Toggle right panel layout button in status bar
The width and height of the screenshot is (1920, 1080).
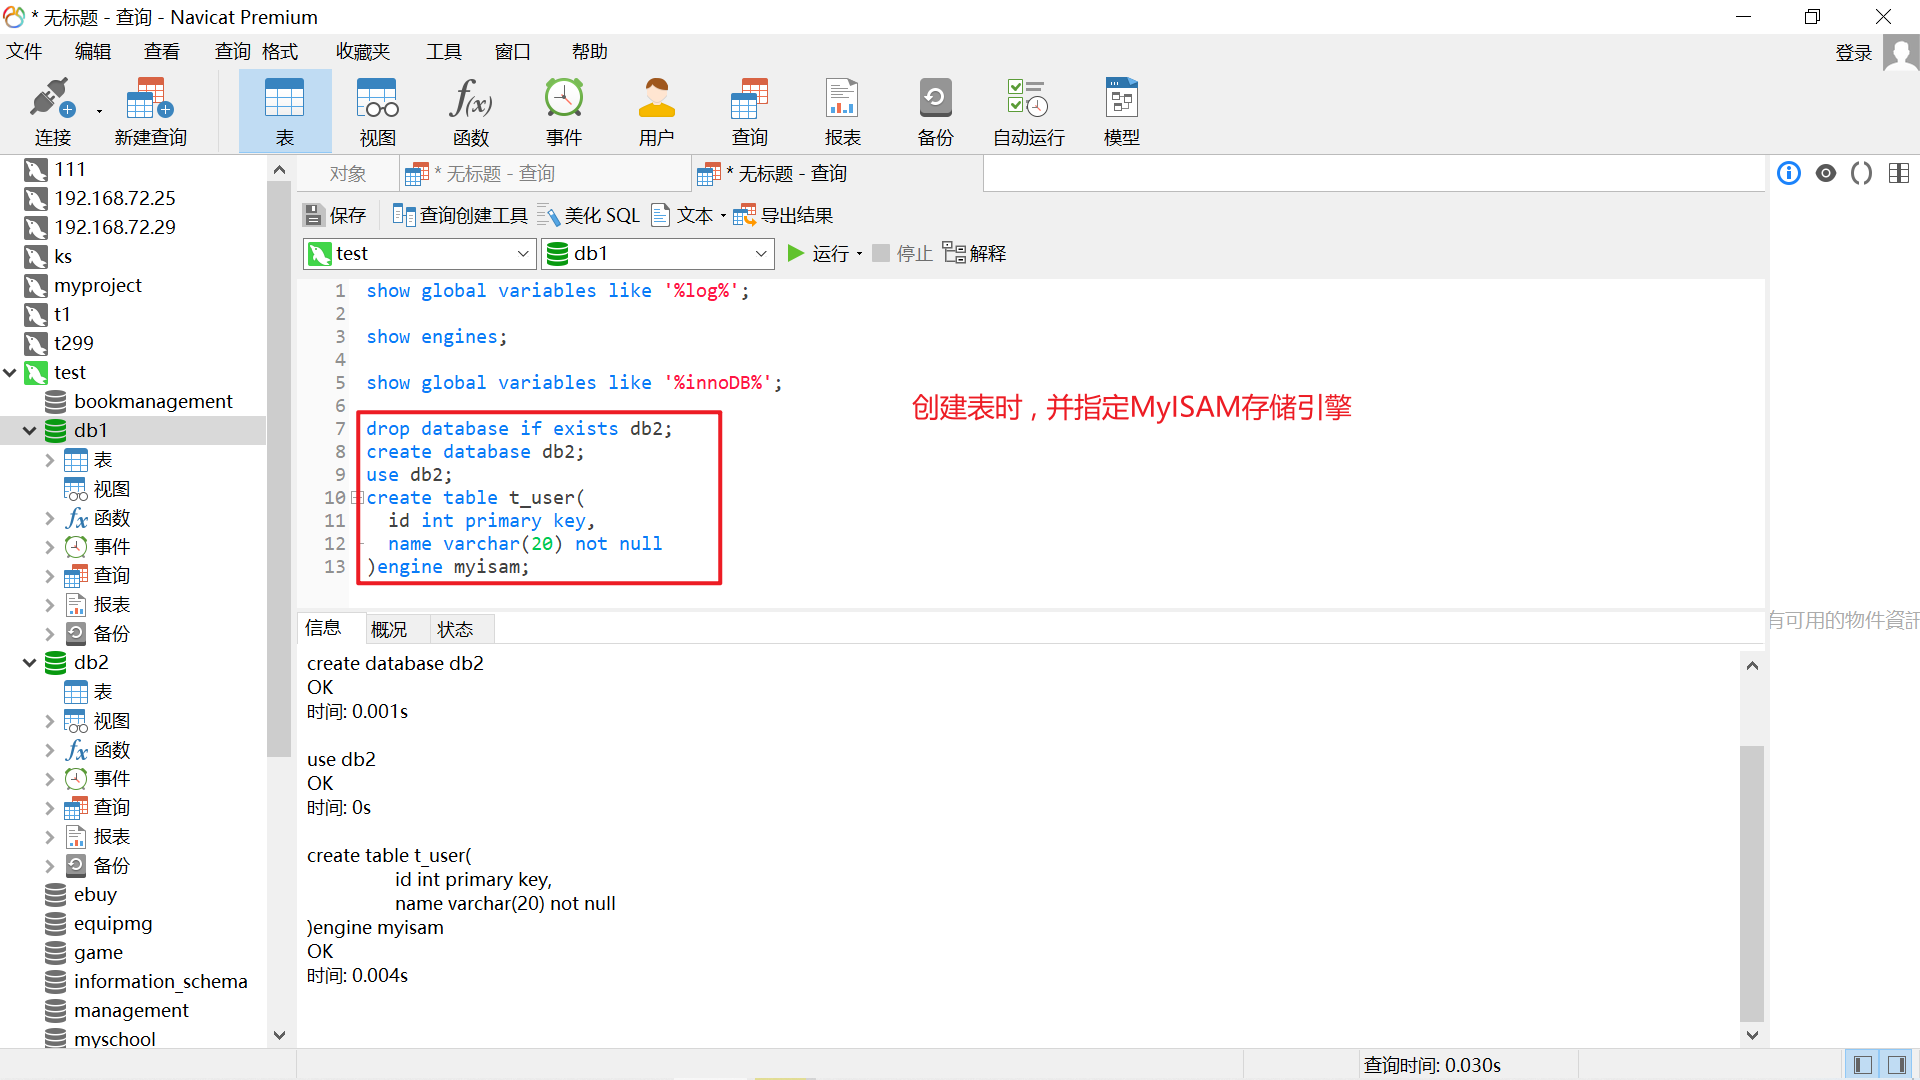click(x=1896, y=1065)
